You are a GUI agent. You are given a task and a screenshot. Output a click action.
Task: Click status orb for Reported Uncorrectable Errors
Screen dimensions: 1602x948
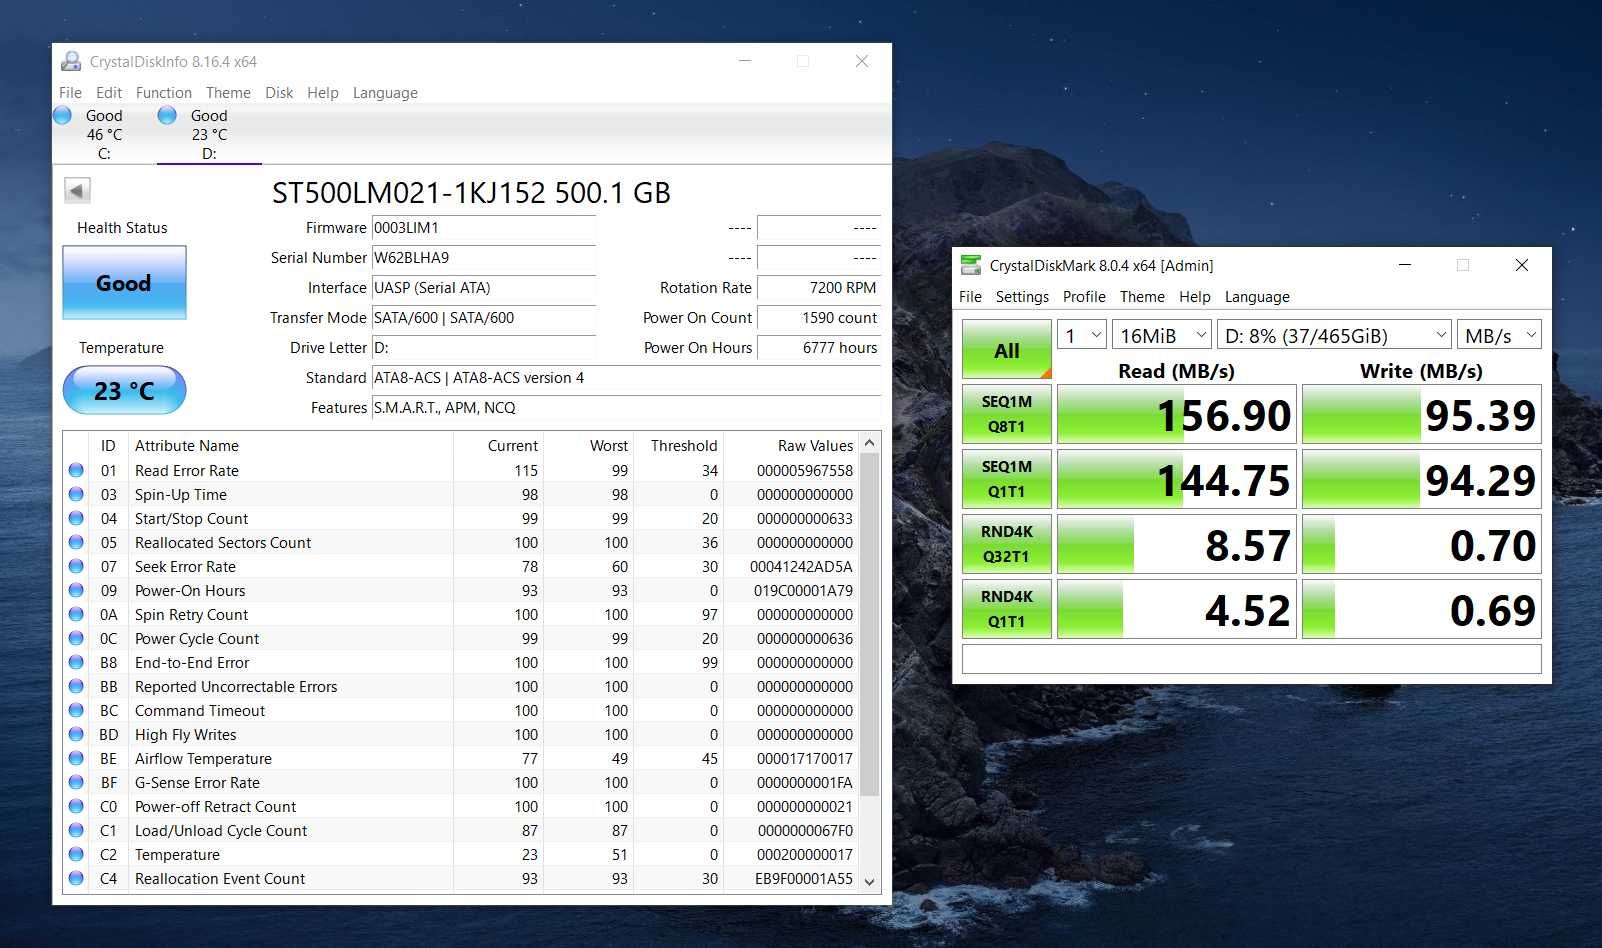coord(76,686)
